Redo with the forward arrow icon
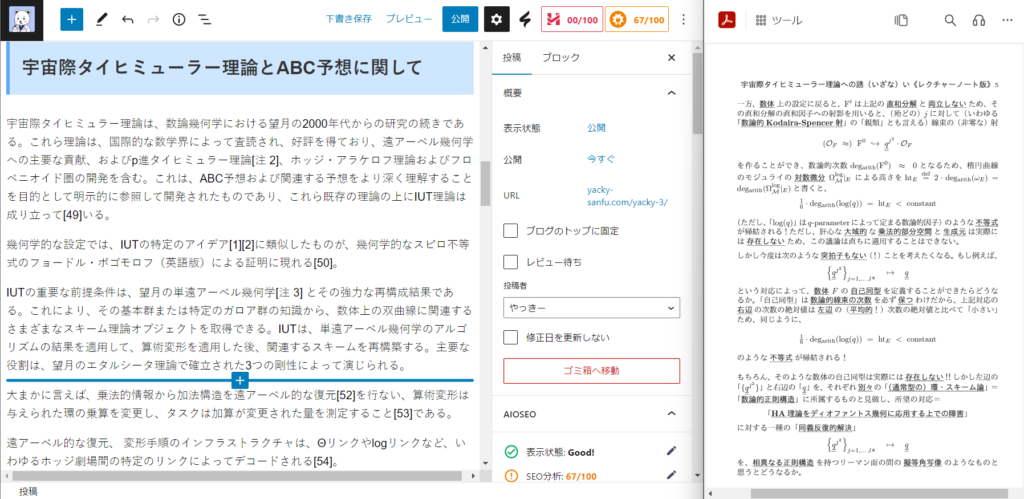Image resolution: width=1024 pixels, height=499 pixels. click(153, 20)
